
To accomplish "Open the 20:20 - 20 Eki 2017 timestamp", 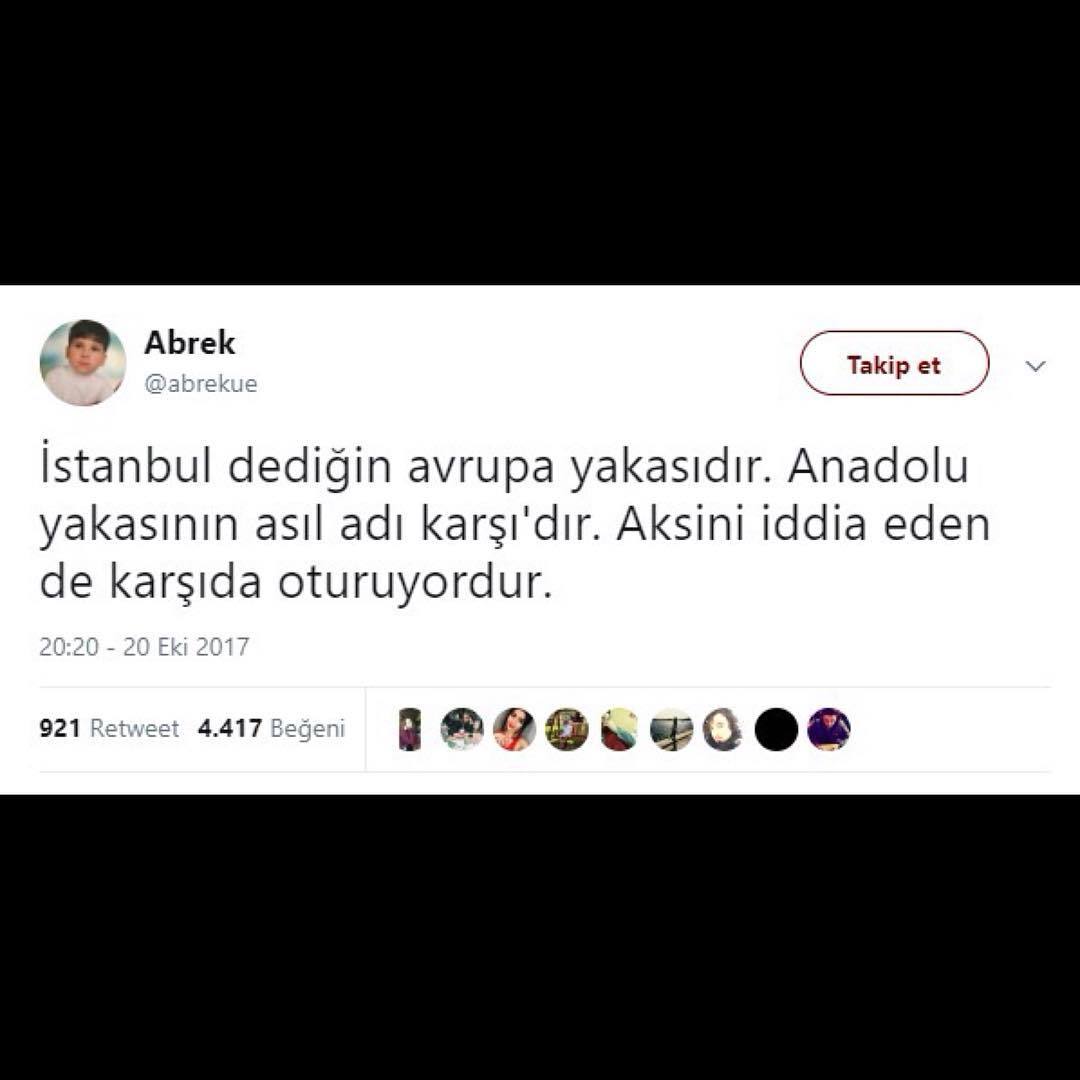I will [144, 647].
